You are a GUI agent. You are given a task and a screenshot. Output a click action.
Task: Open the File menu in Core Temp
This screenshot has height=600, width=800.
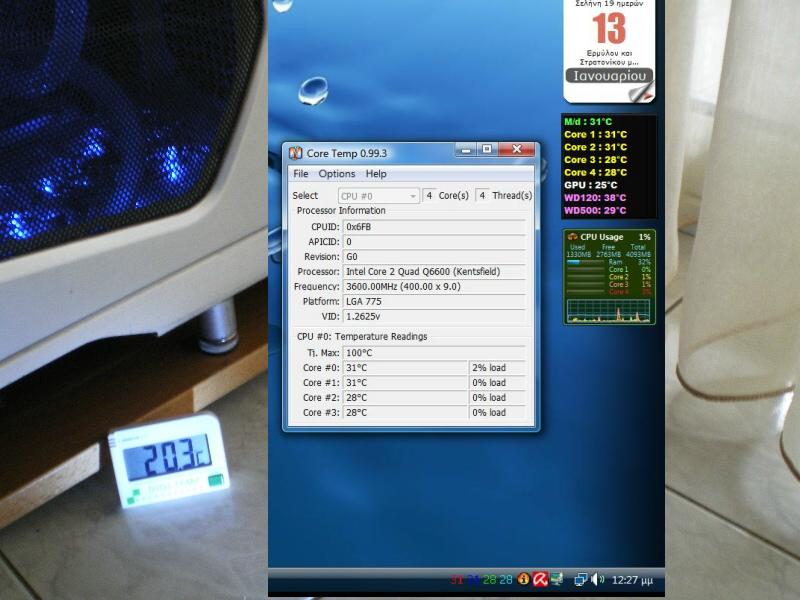[301, 174]
